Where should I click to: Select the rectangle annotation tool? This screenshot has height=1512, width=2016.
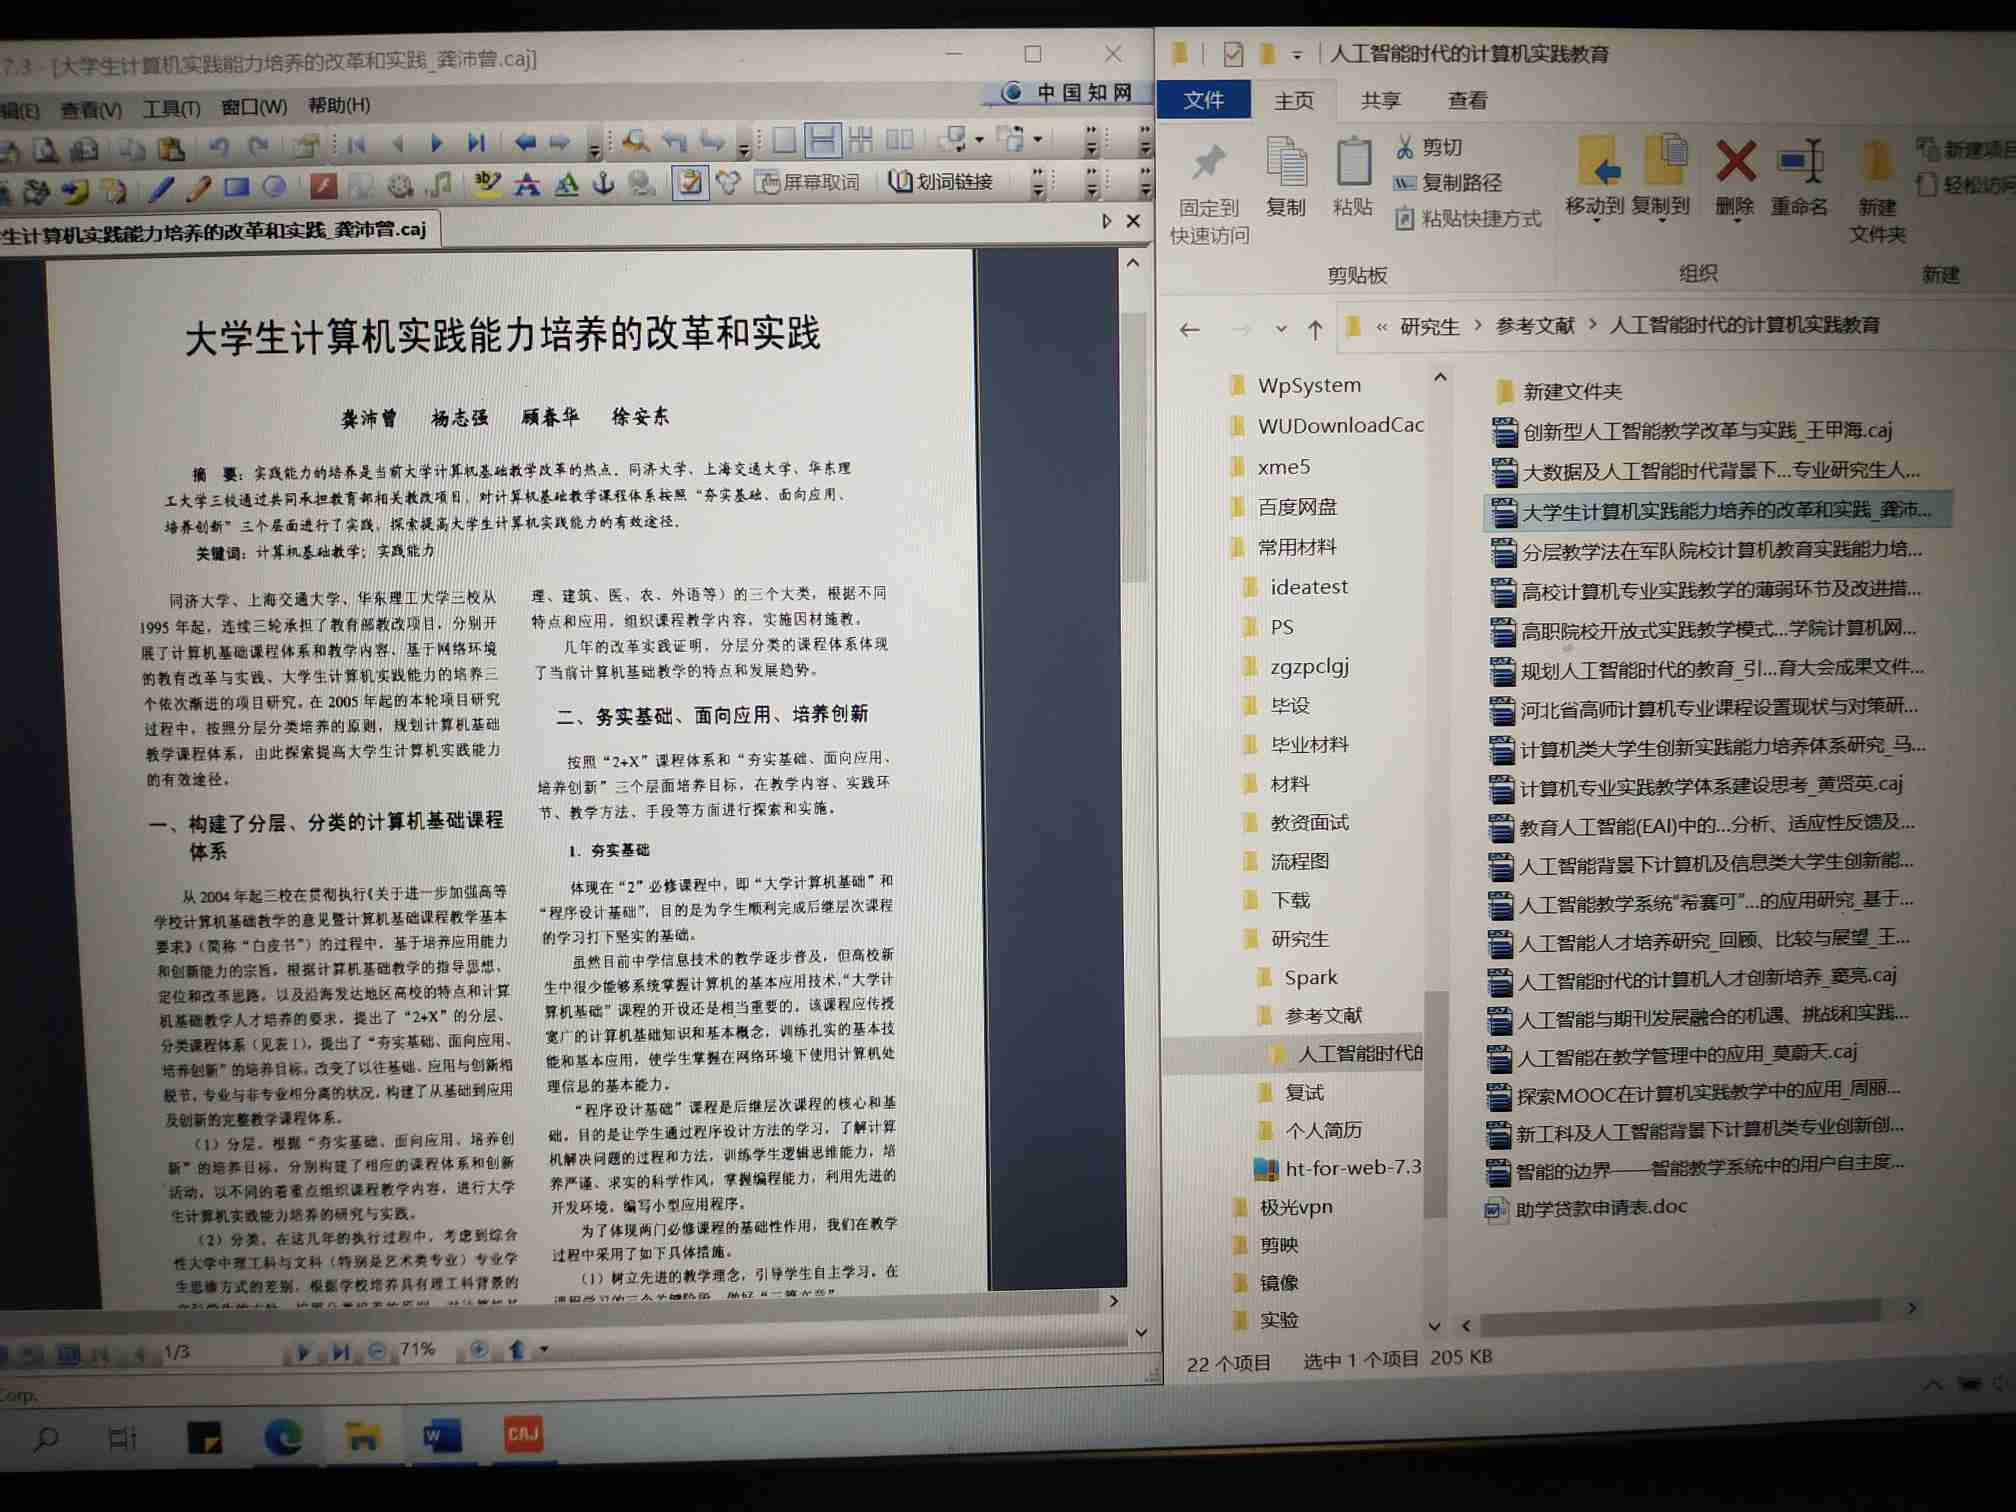pyautogui.click(x=237, y=187)
